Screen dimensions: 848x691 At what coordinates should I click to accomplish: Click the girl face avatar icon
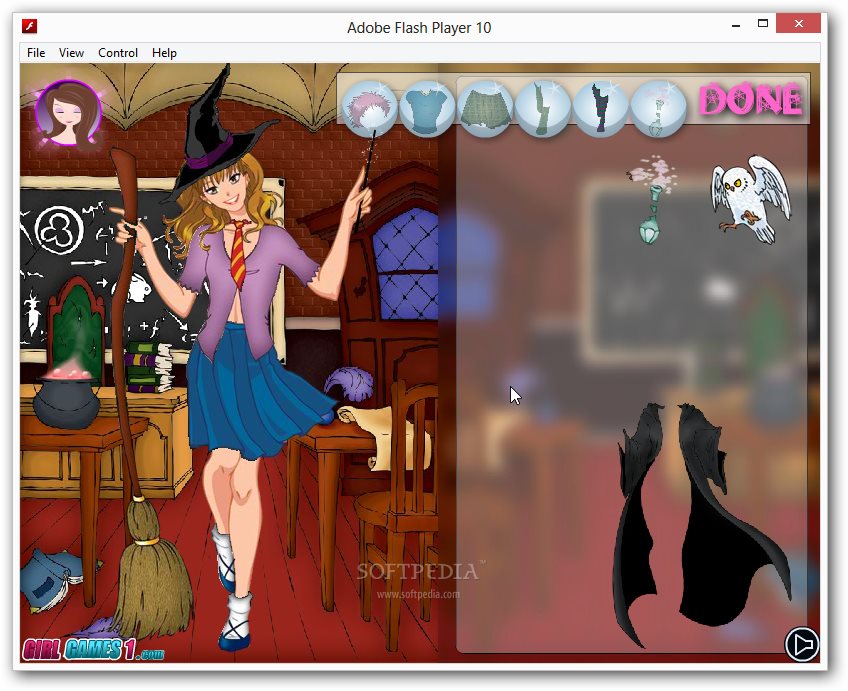point(69,114)
